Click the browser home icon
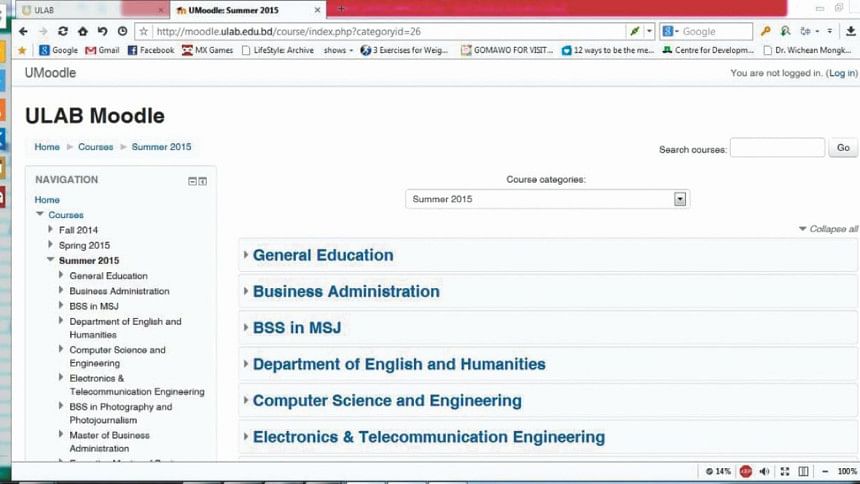Image resolution: width=860 pixels, height=484 pixels. coord(82,31)
